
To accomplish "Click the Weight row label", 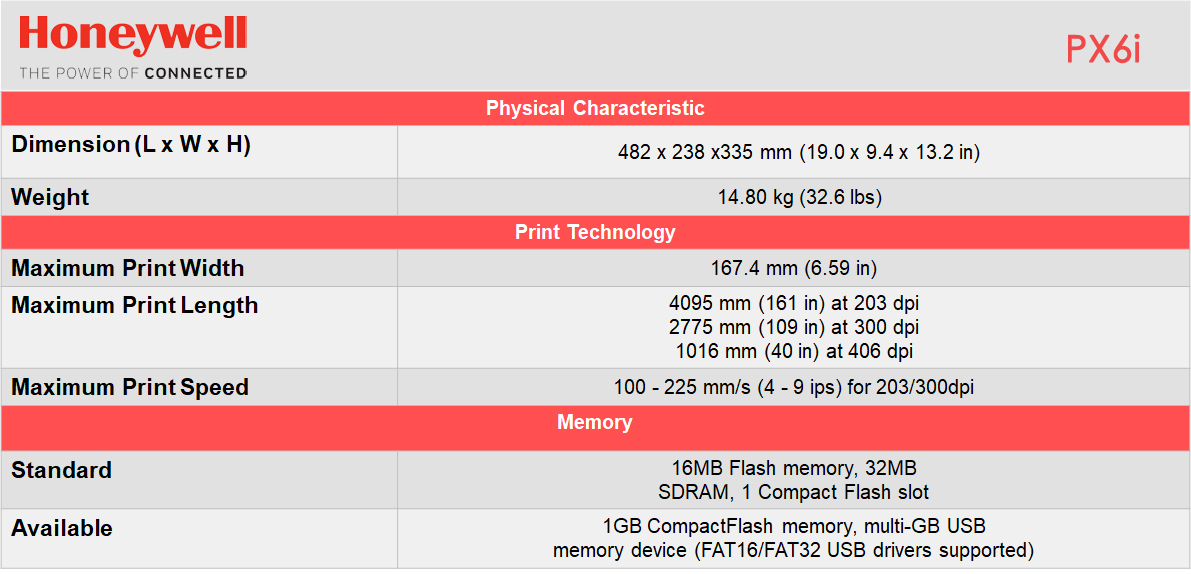I will pyautogui.click(x=50, y=198).
